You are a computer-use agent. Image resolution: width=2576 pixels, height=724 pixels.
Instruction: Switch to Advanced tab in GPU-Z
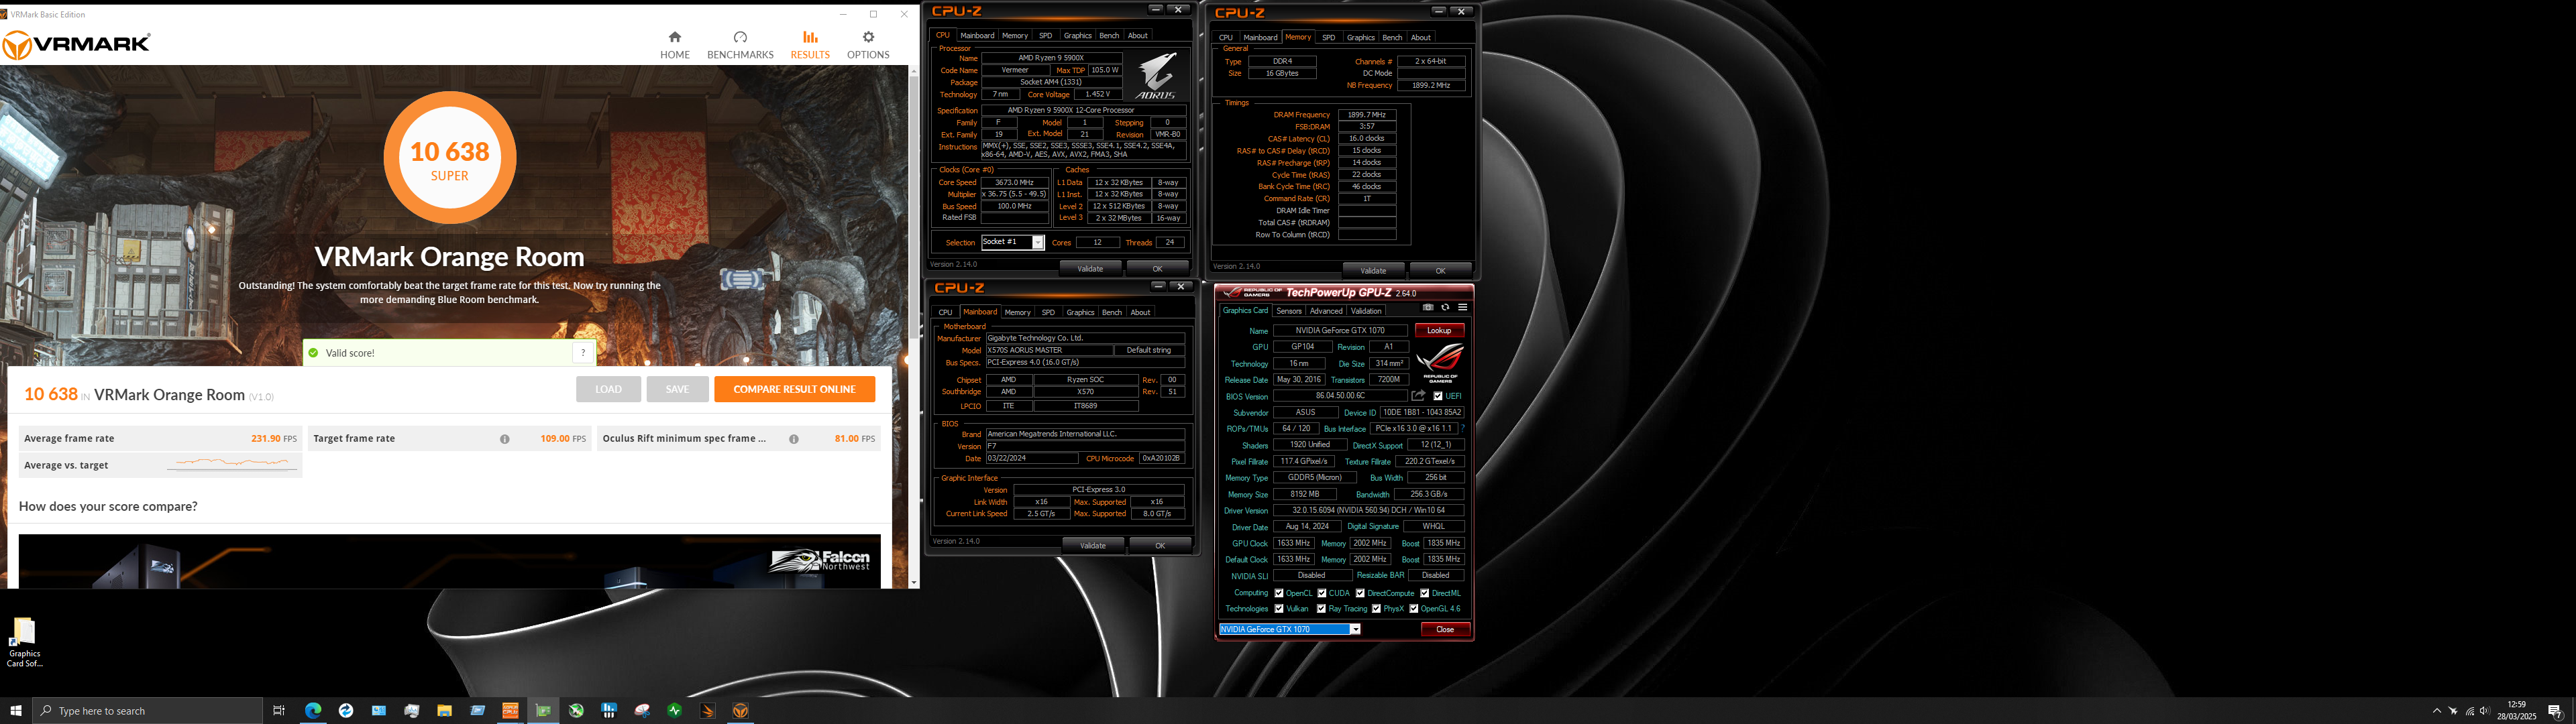(x=1326, y=311)
